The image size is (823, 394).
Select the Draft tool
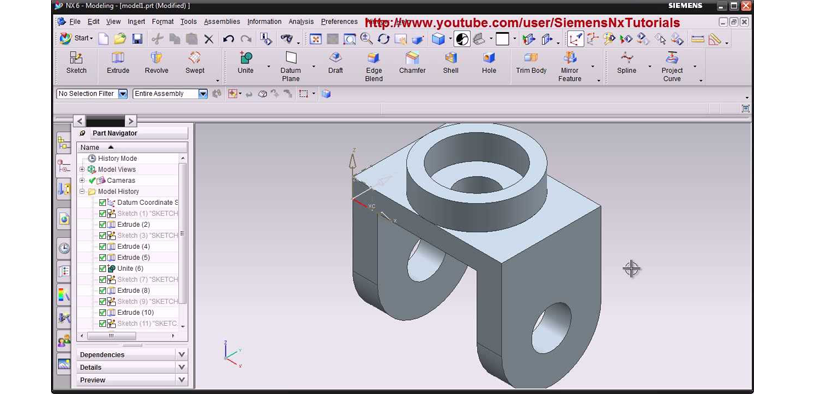335,63
